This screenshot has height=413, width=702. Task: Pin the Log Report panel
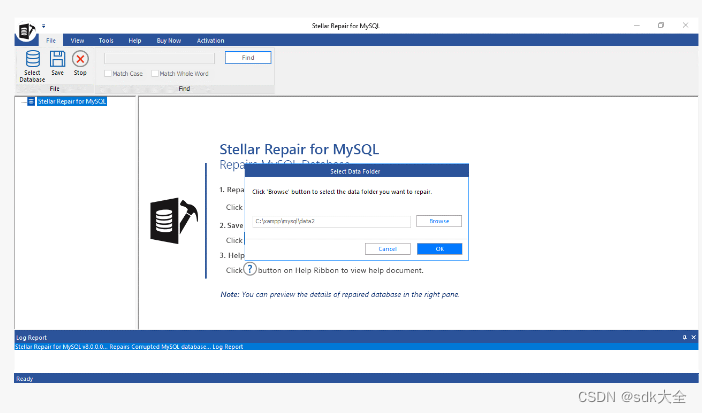coord(685,337)
